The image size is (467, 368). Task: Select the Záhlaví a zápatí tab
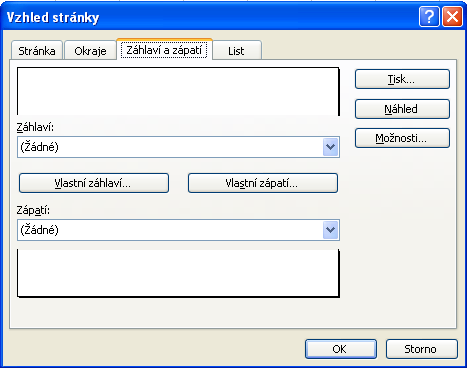click(x=164, y=50)
